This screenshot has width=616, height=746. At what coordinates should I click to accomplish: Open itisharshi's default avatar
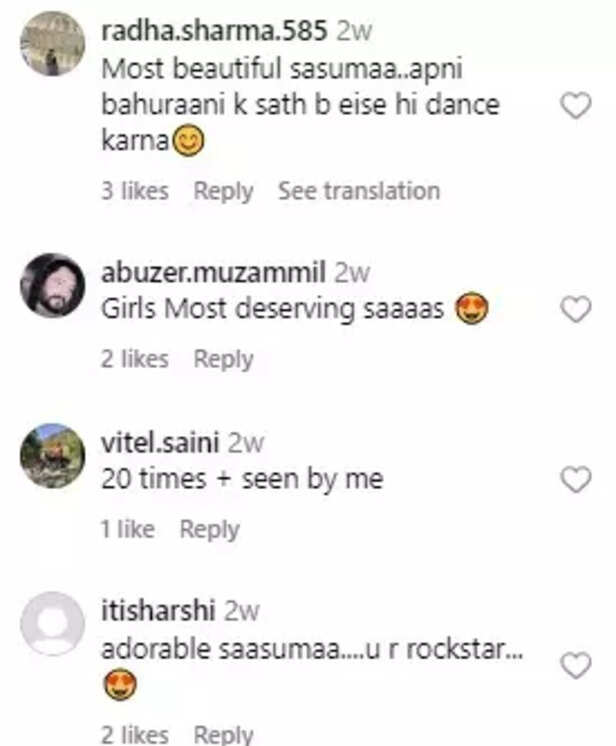coord(52,623)
